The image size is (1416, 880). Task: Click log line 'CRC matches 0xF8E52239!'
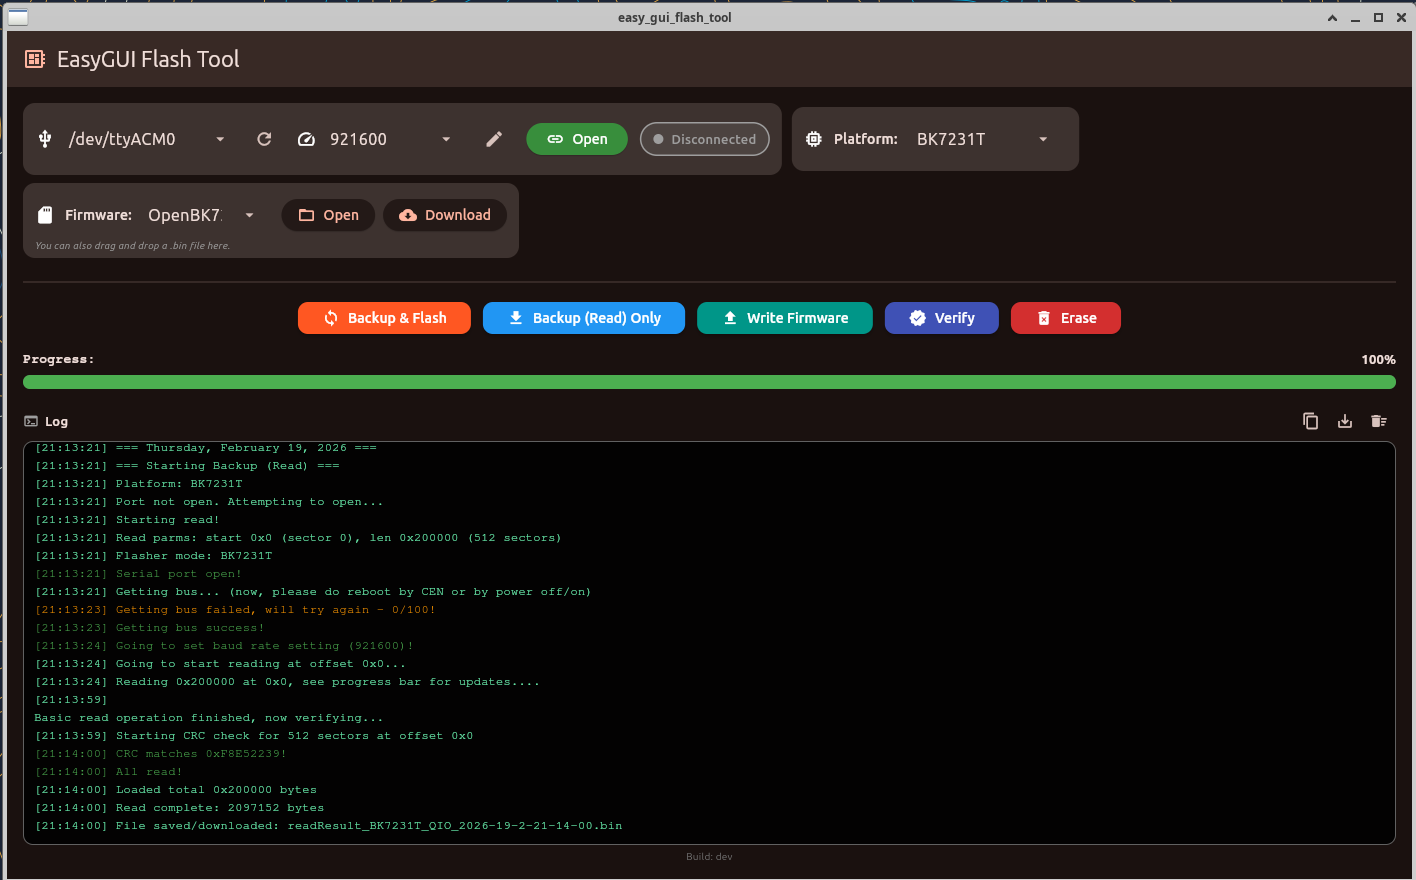161,754
